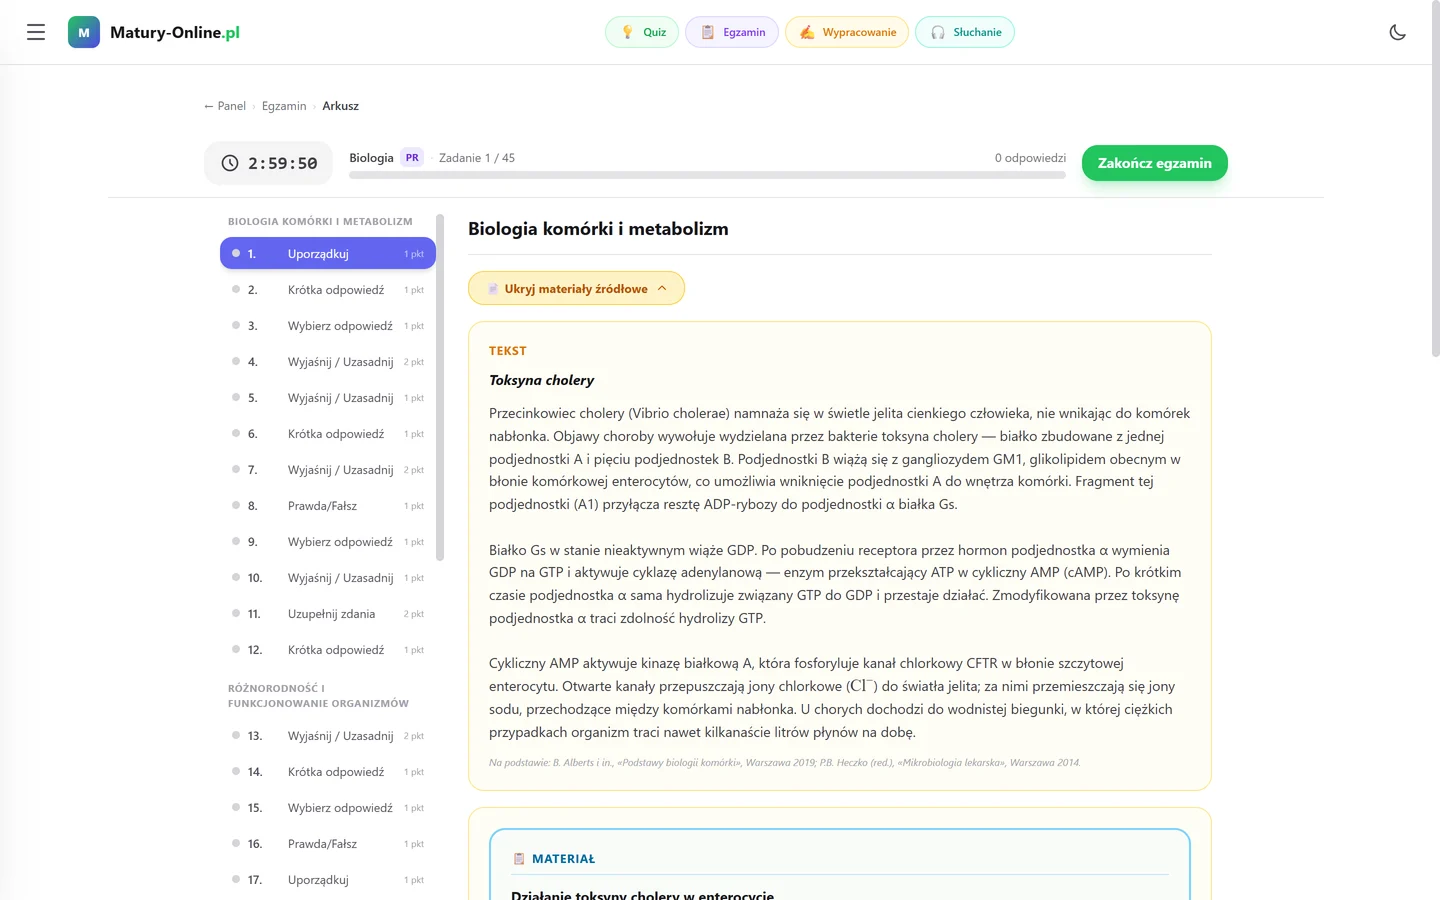1440x900 pixels.
Task: Click the PR level badge
Action: pos(412,158)
